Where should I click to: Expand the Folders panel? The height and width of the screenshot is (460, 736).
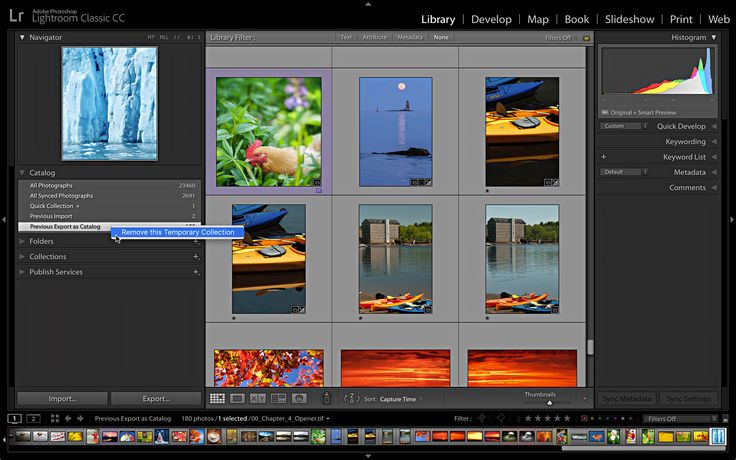click(x=24, y=241)
